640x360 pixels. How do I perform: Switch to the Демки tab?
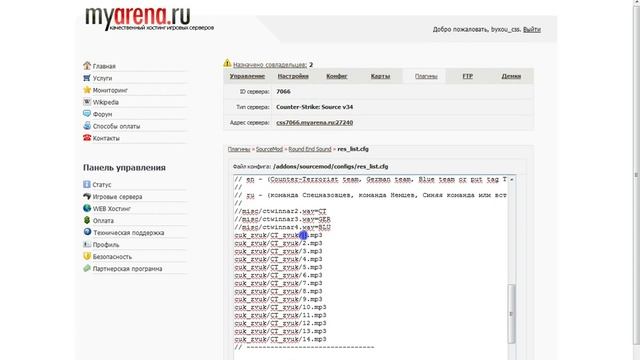(x=511, y=76)
